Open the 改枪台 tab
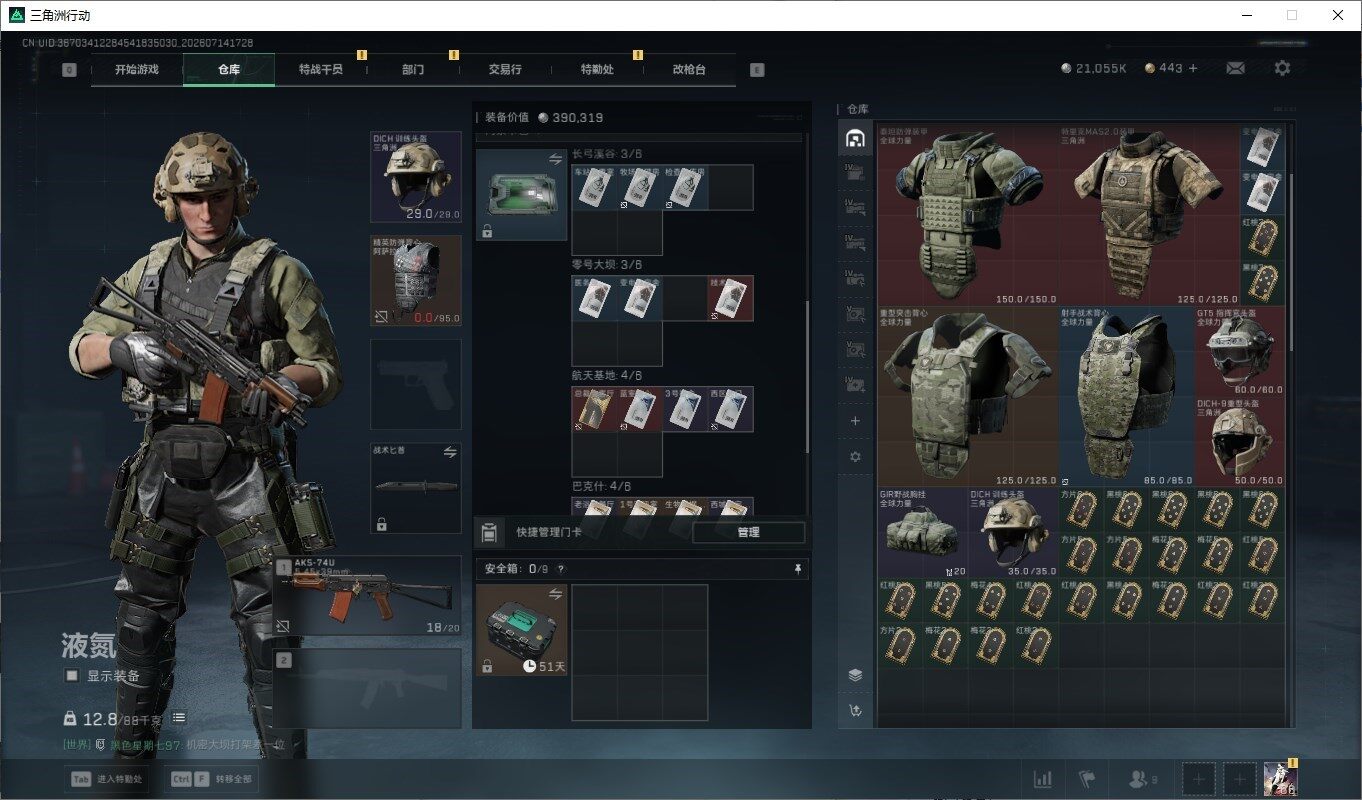The image size is (1362, 800). pyautogui.click(x=689, y=70)
